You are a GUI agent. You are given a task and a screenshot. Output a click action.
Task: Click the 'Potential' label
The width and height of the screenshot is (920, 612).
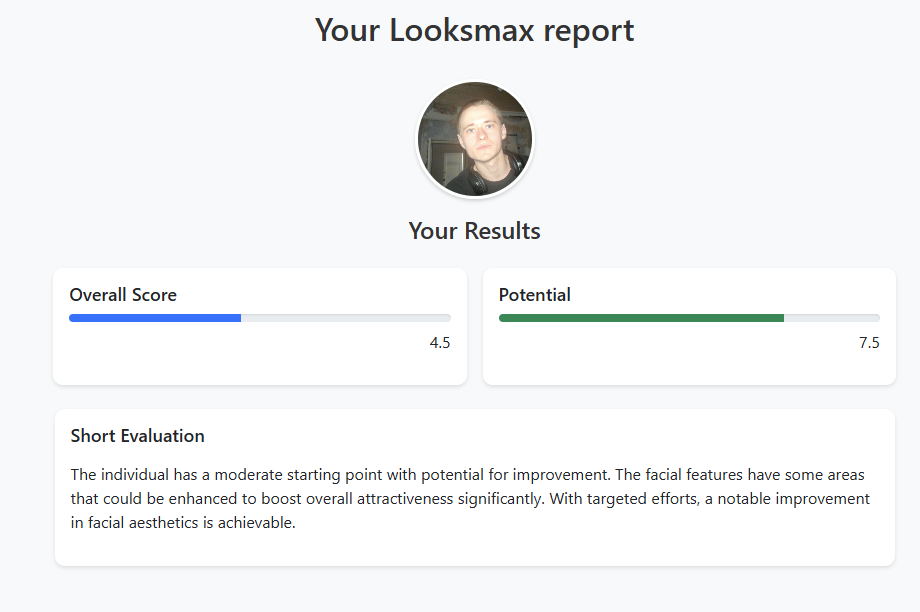pyautogui.click(x=535, y=295)
